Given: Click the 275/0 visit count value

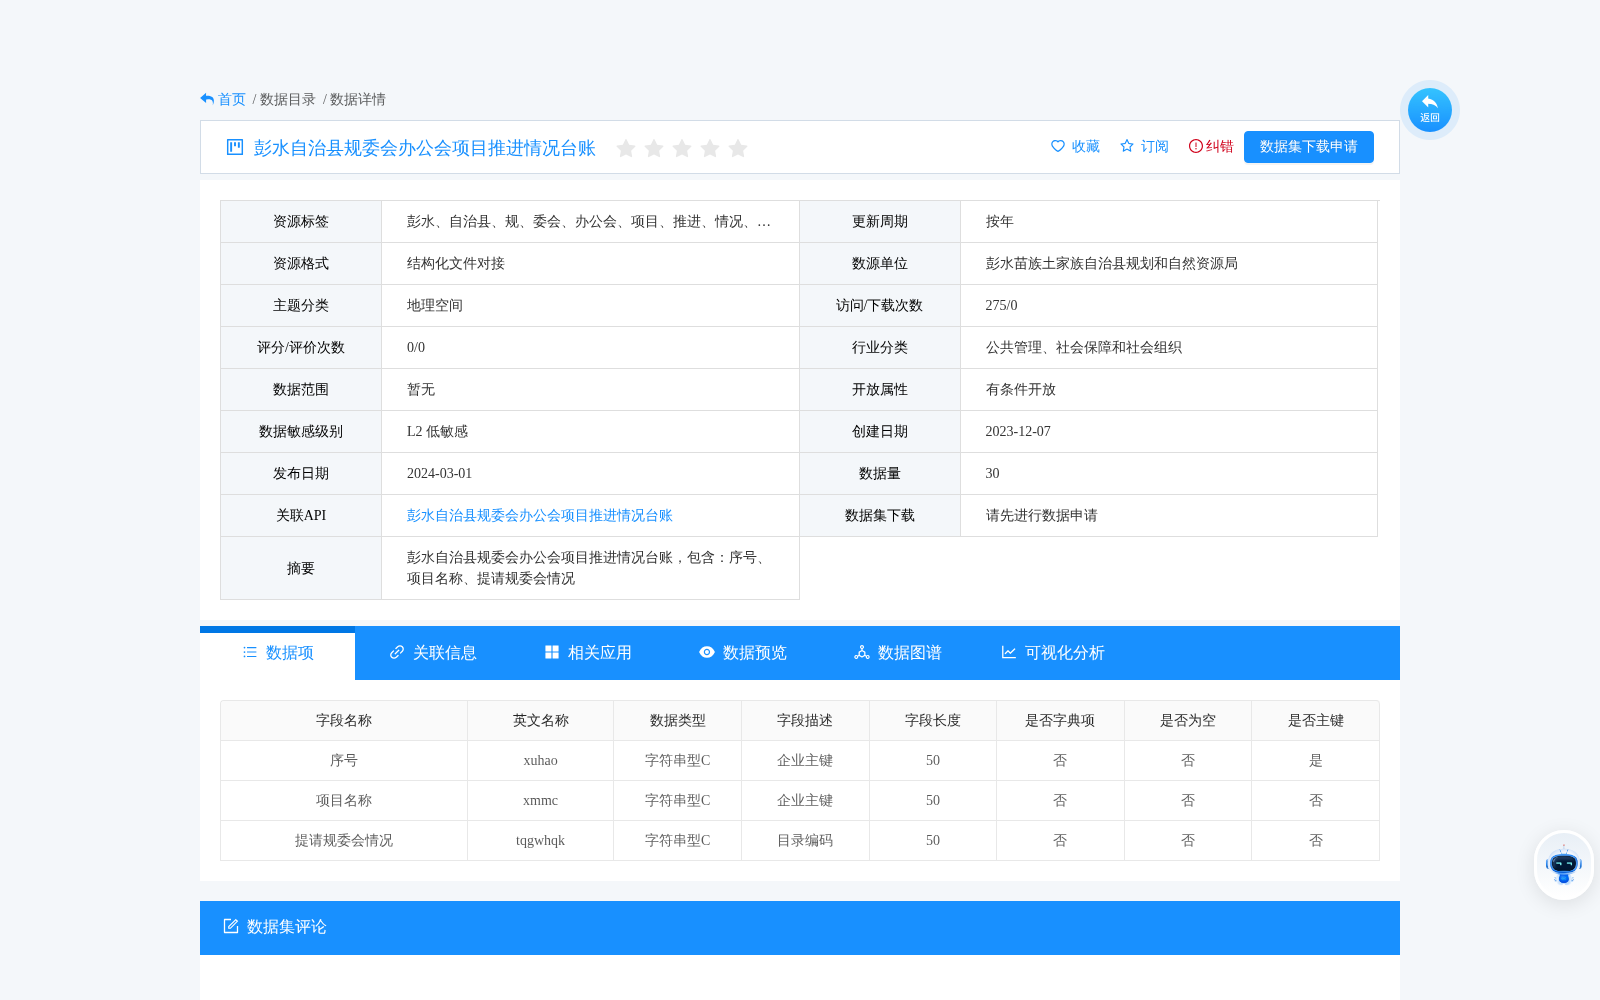Looking at the screenshot, I should point(1002,306).
